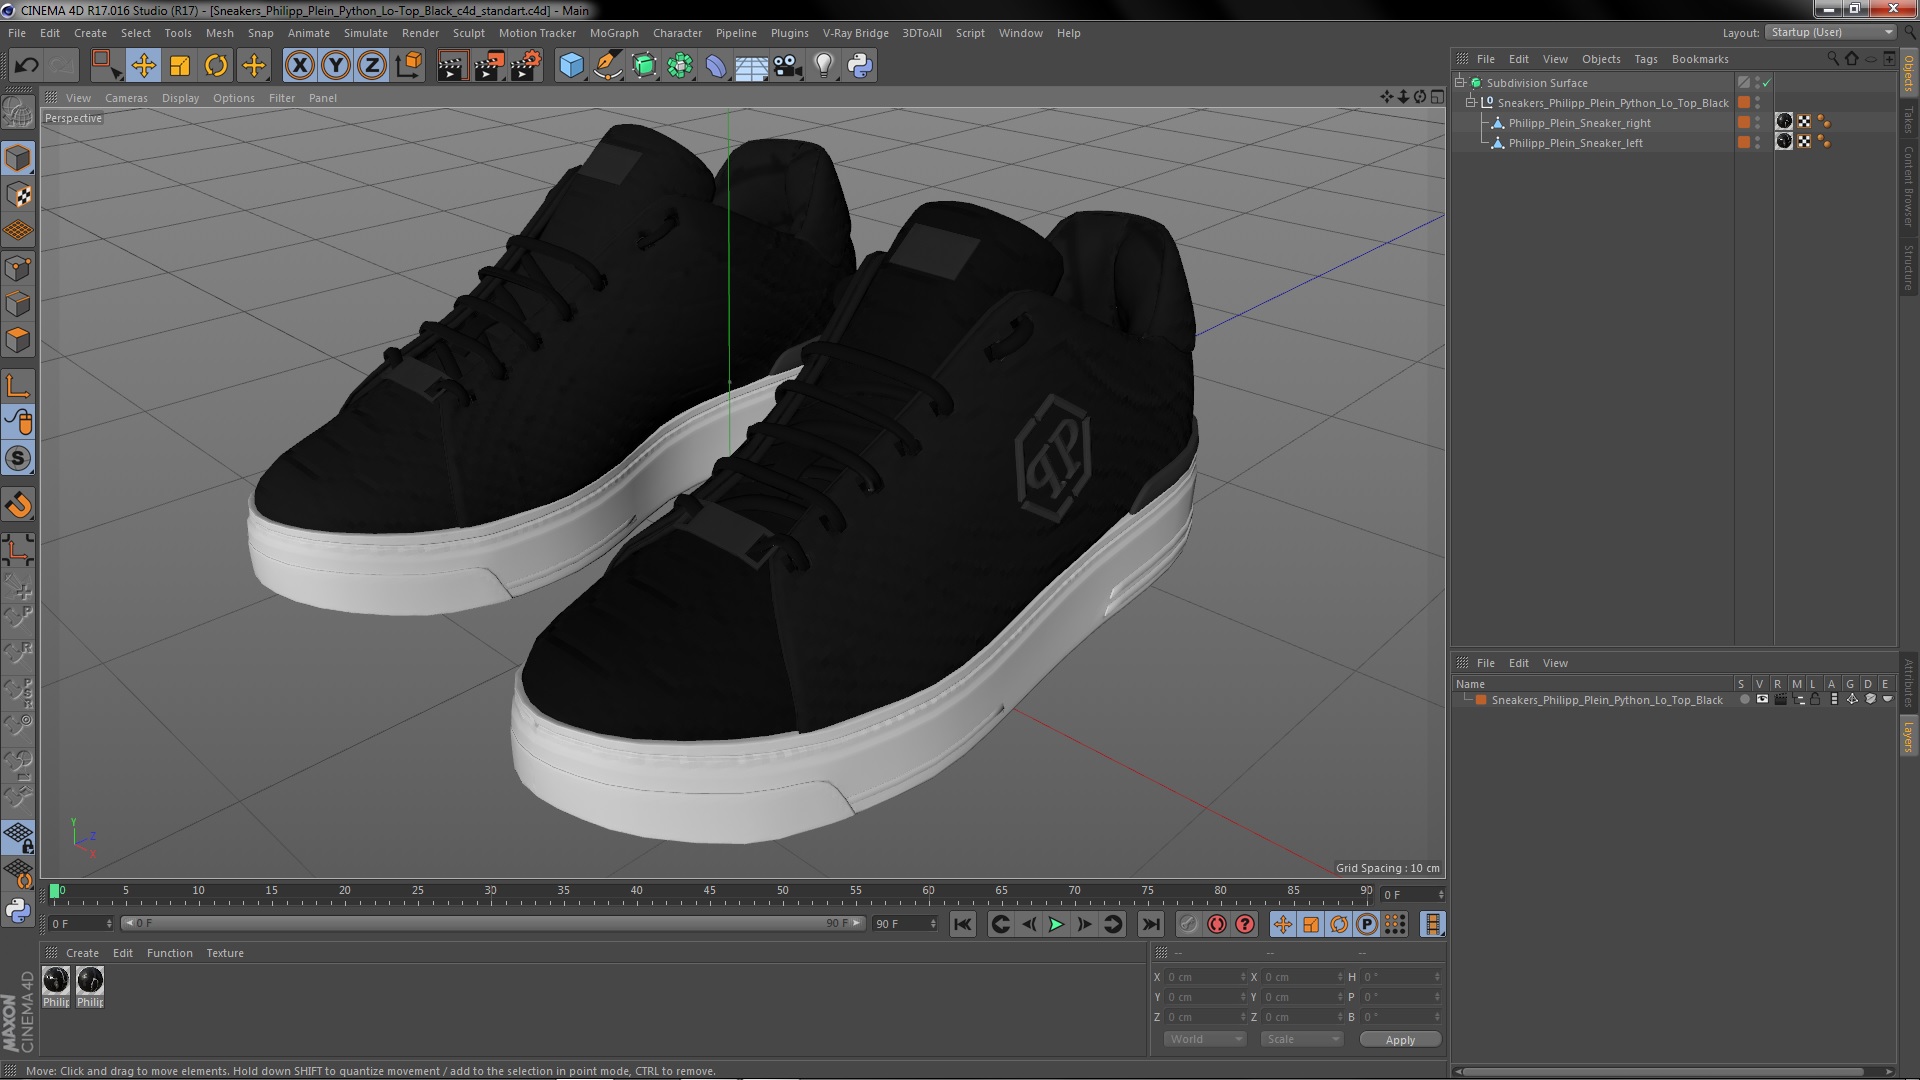Select the first Philip material thumbnail
Image resolution: width=1920 pixels, height=1080 pixels.
[x=56, y=981]
